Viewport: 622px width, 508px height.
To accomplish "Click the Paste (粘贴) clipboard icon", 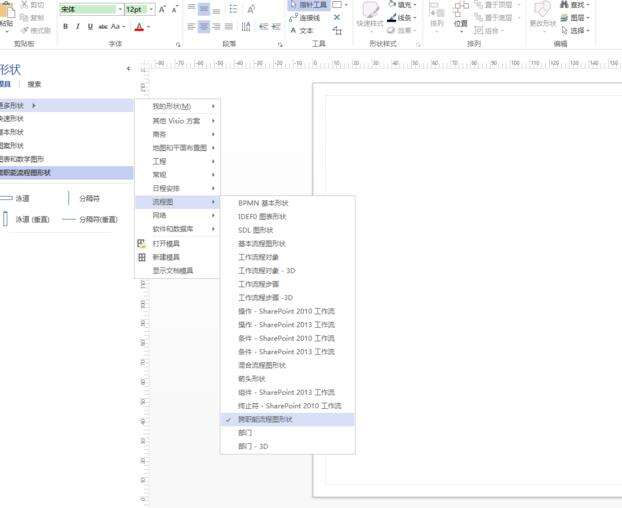I will click(x=6, y=10).
